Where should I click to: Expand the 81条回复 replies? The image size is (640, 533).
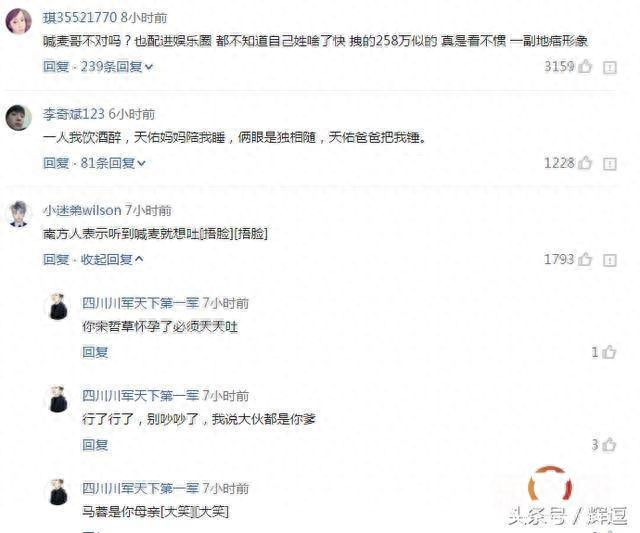click(x=113, y=163)
